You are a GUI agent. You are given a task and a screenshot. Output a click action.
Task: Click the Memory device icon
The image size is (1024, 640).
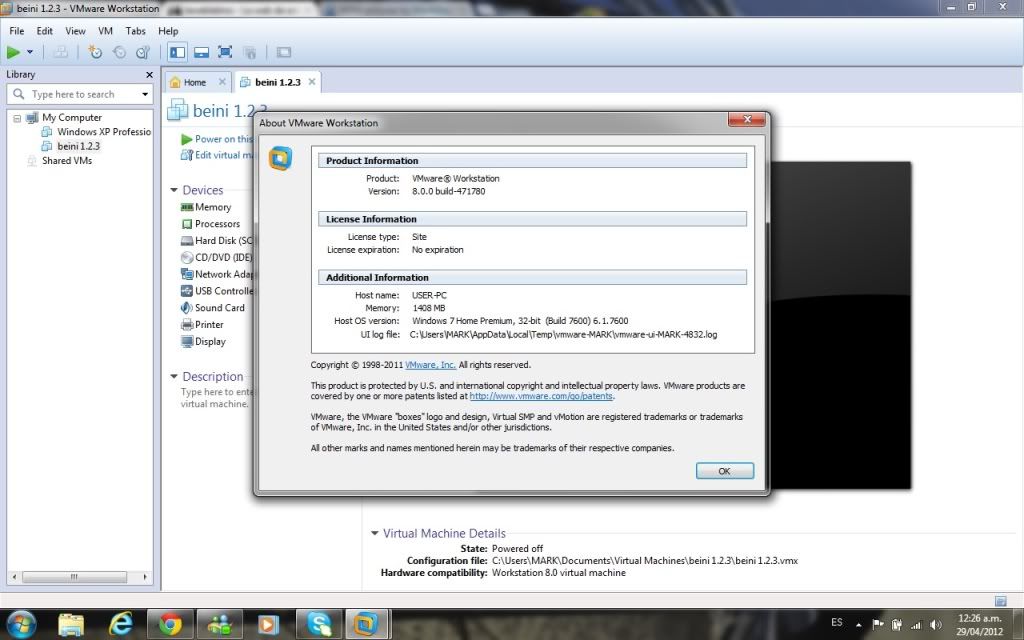[x=187, y=207]
